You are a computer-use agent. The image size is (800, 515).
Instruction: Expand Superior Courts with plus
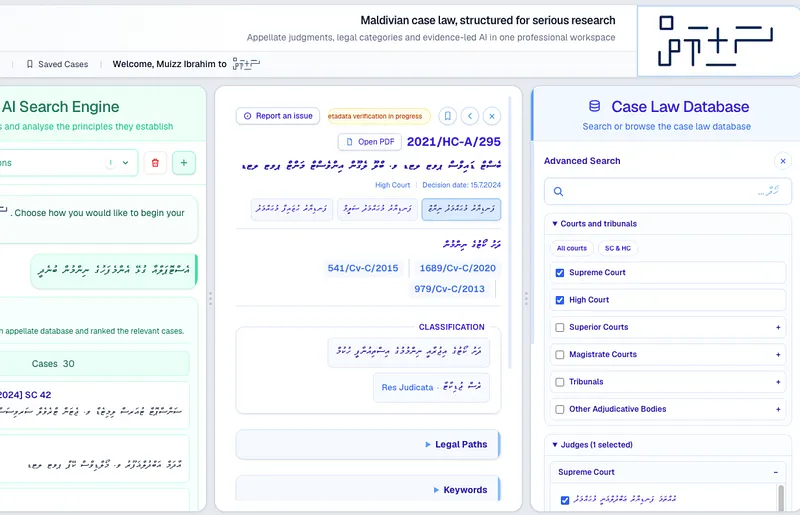778,327
